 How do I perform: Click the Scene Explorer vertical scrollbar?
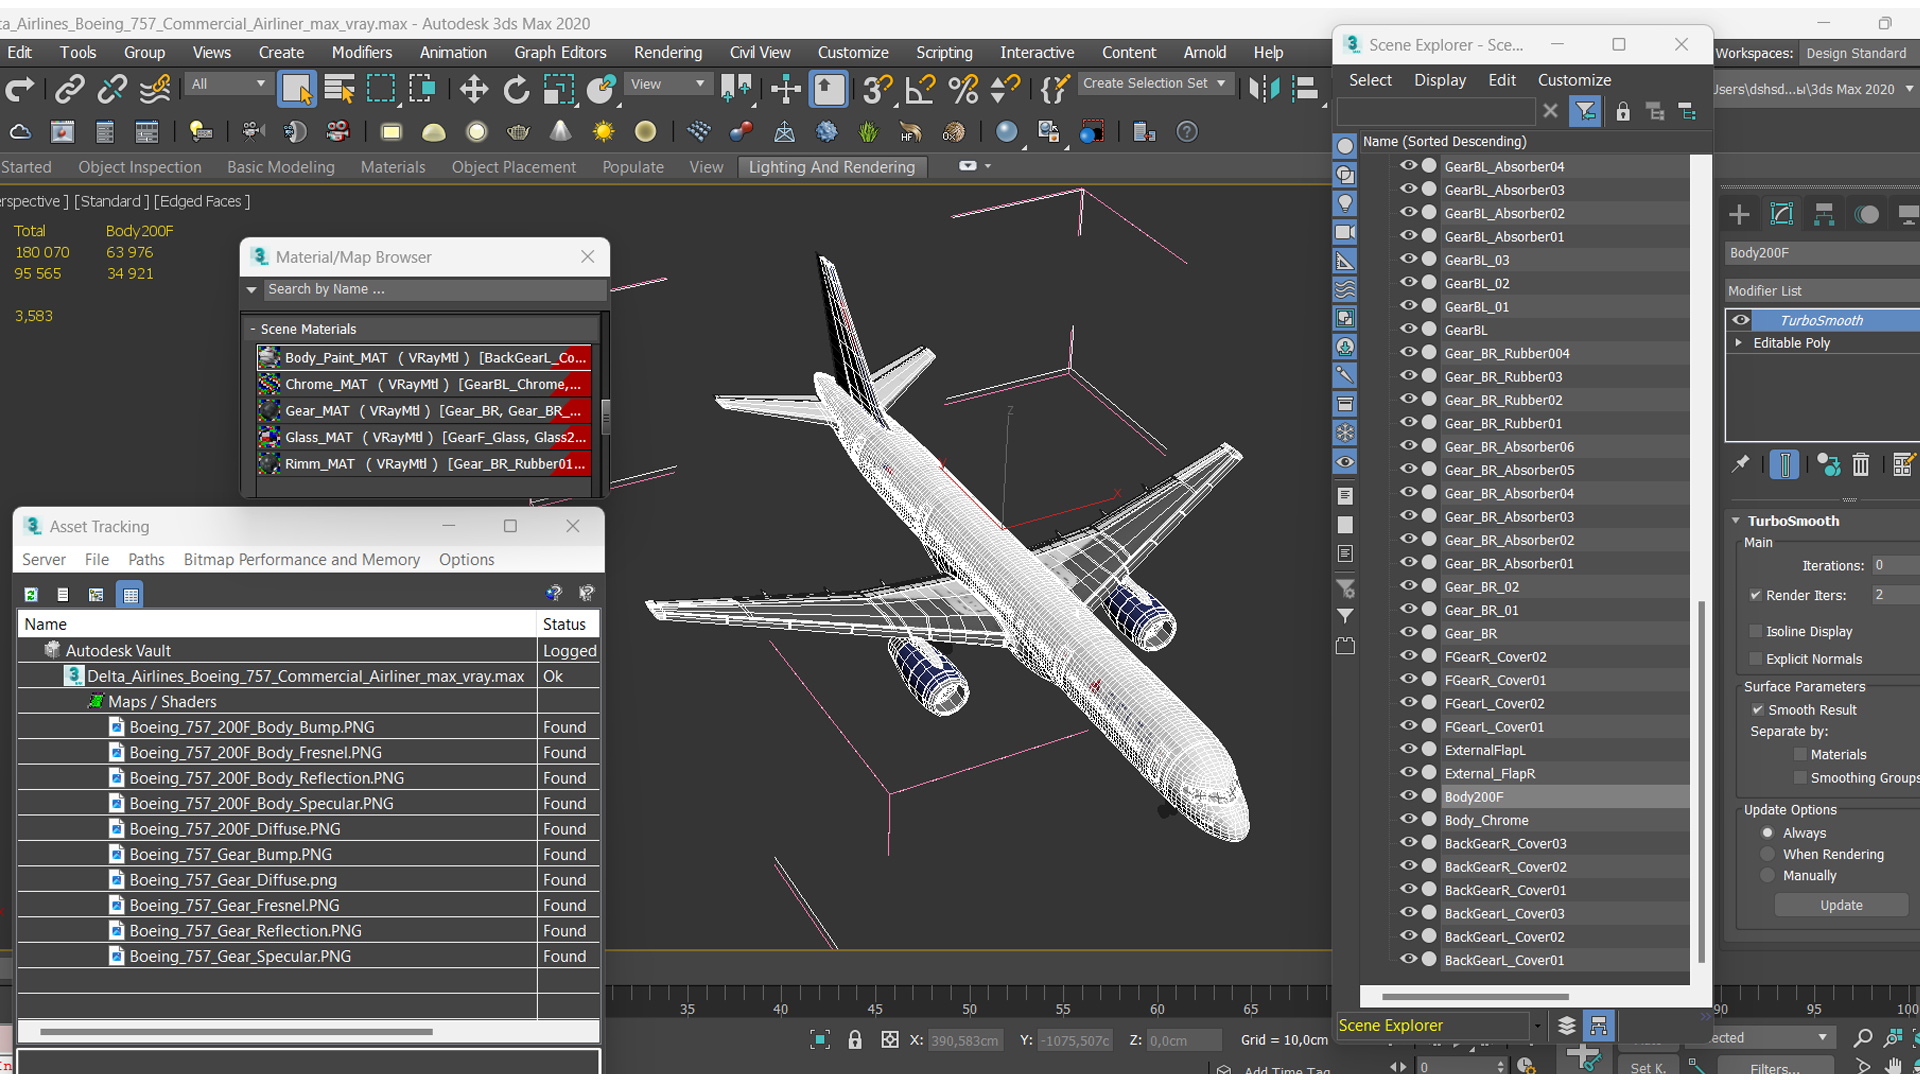1703,780
